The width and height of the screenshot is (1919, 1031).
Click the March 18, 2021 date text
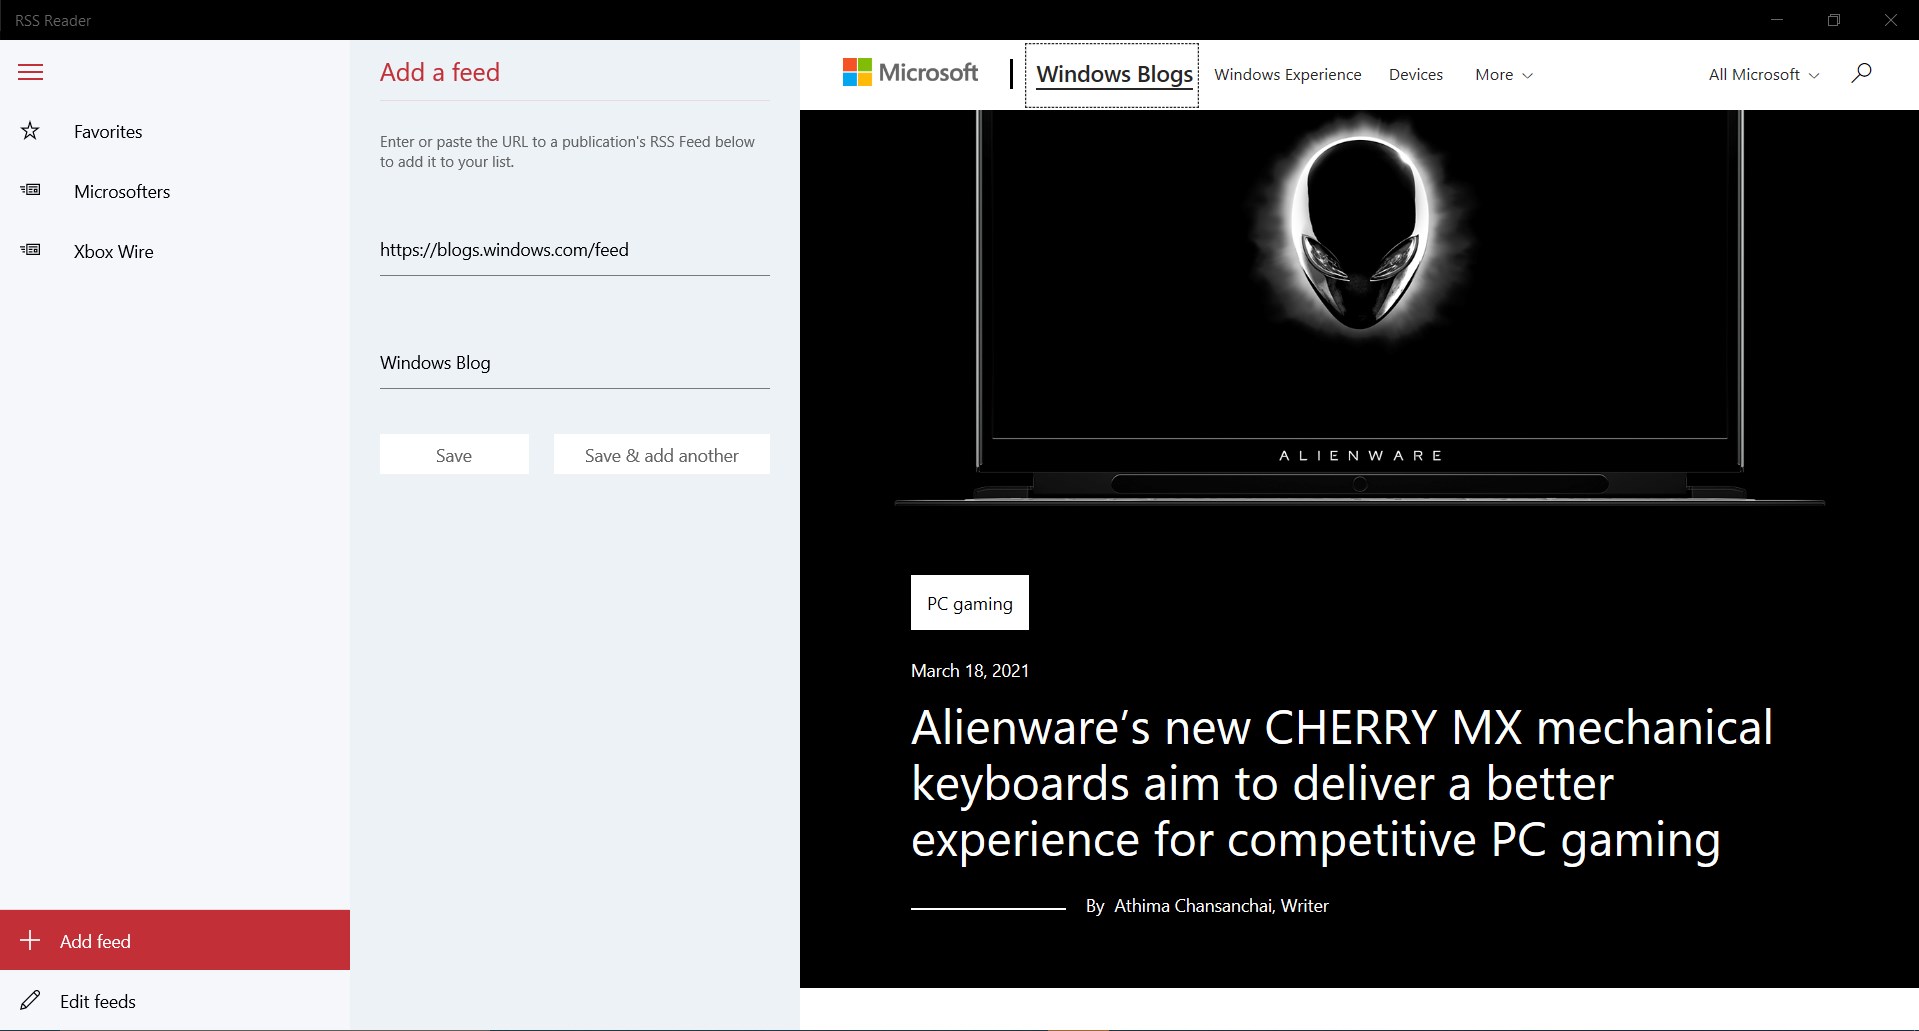tap(970, 671)
